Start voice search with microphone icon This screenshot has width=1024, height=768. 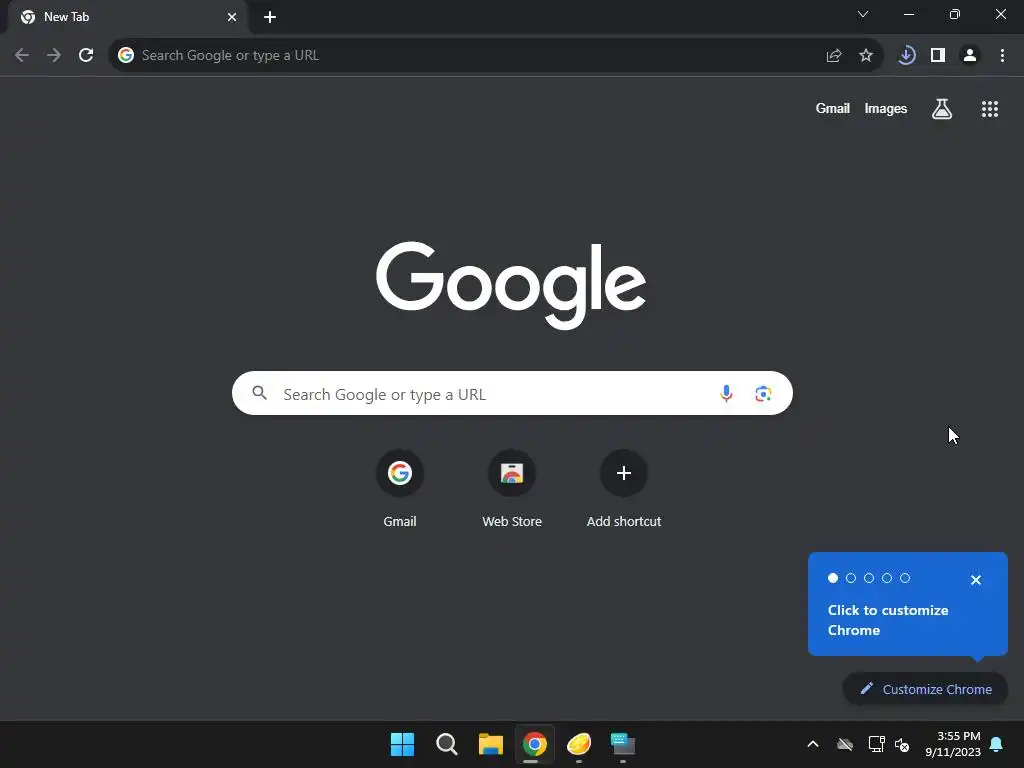[726, 394]
